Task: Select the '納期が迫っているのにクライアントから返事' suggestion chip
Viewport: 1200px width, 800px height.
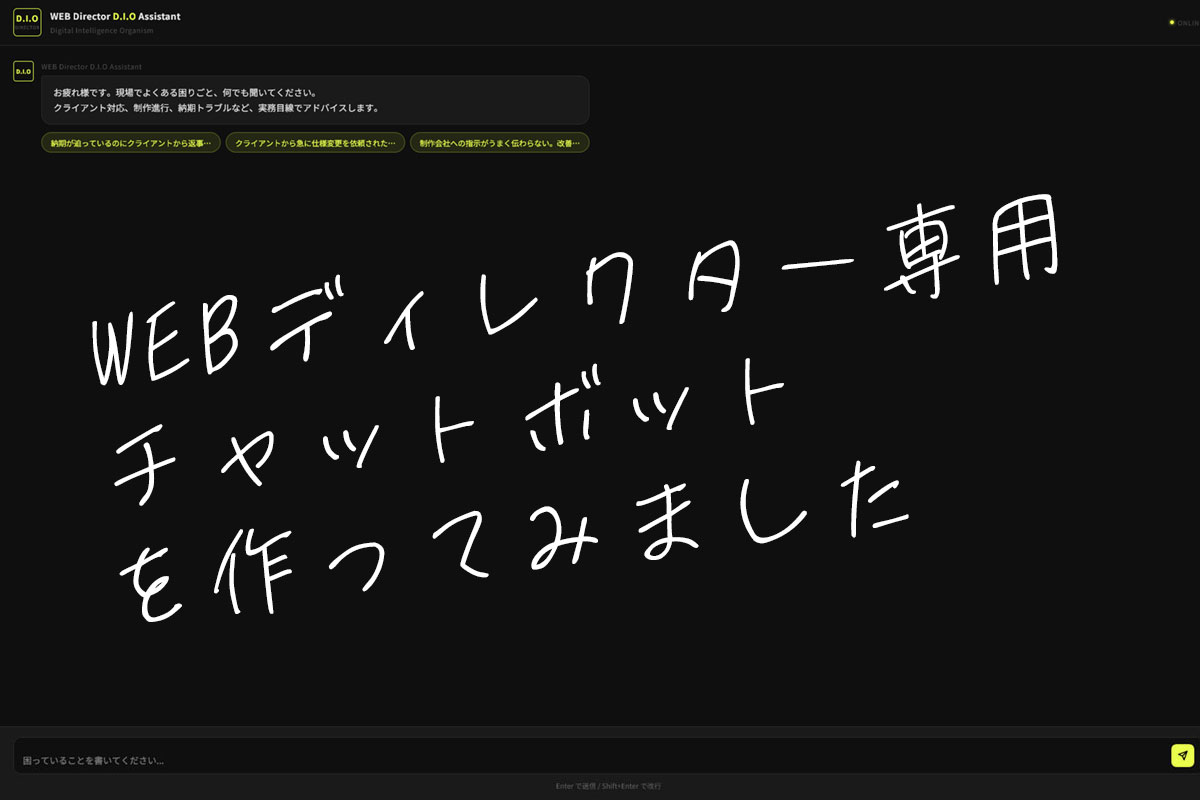Action: coord(131,143)
